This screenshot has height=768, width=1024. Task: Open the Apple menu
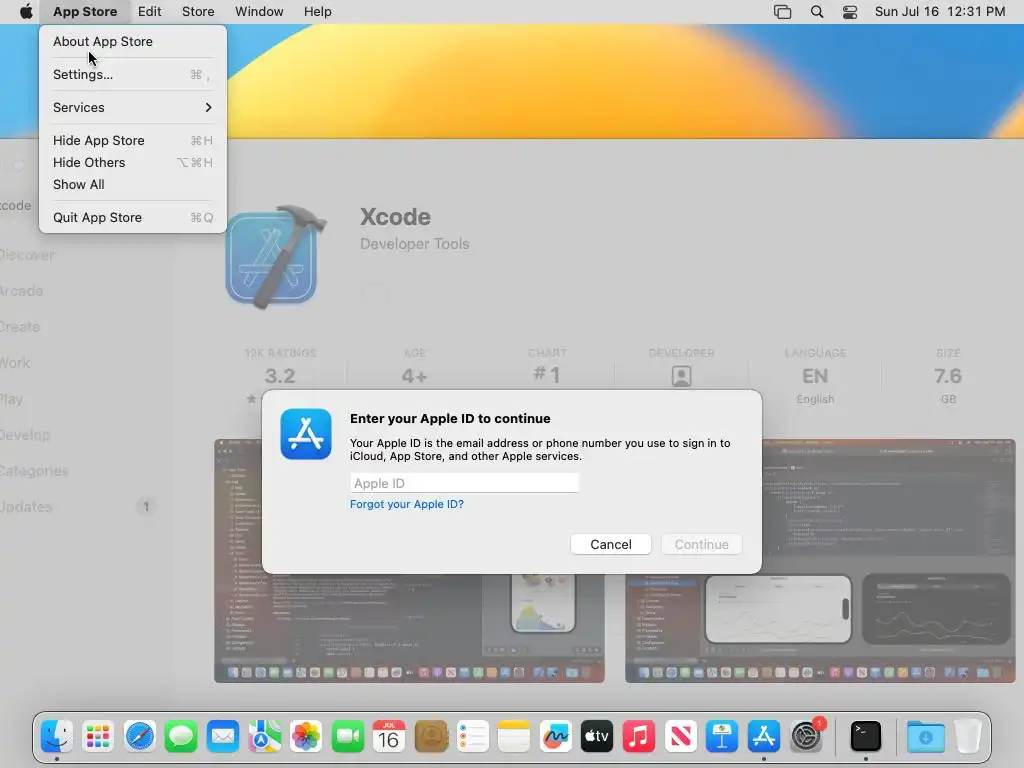tap(26, 11)
